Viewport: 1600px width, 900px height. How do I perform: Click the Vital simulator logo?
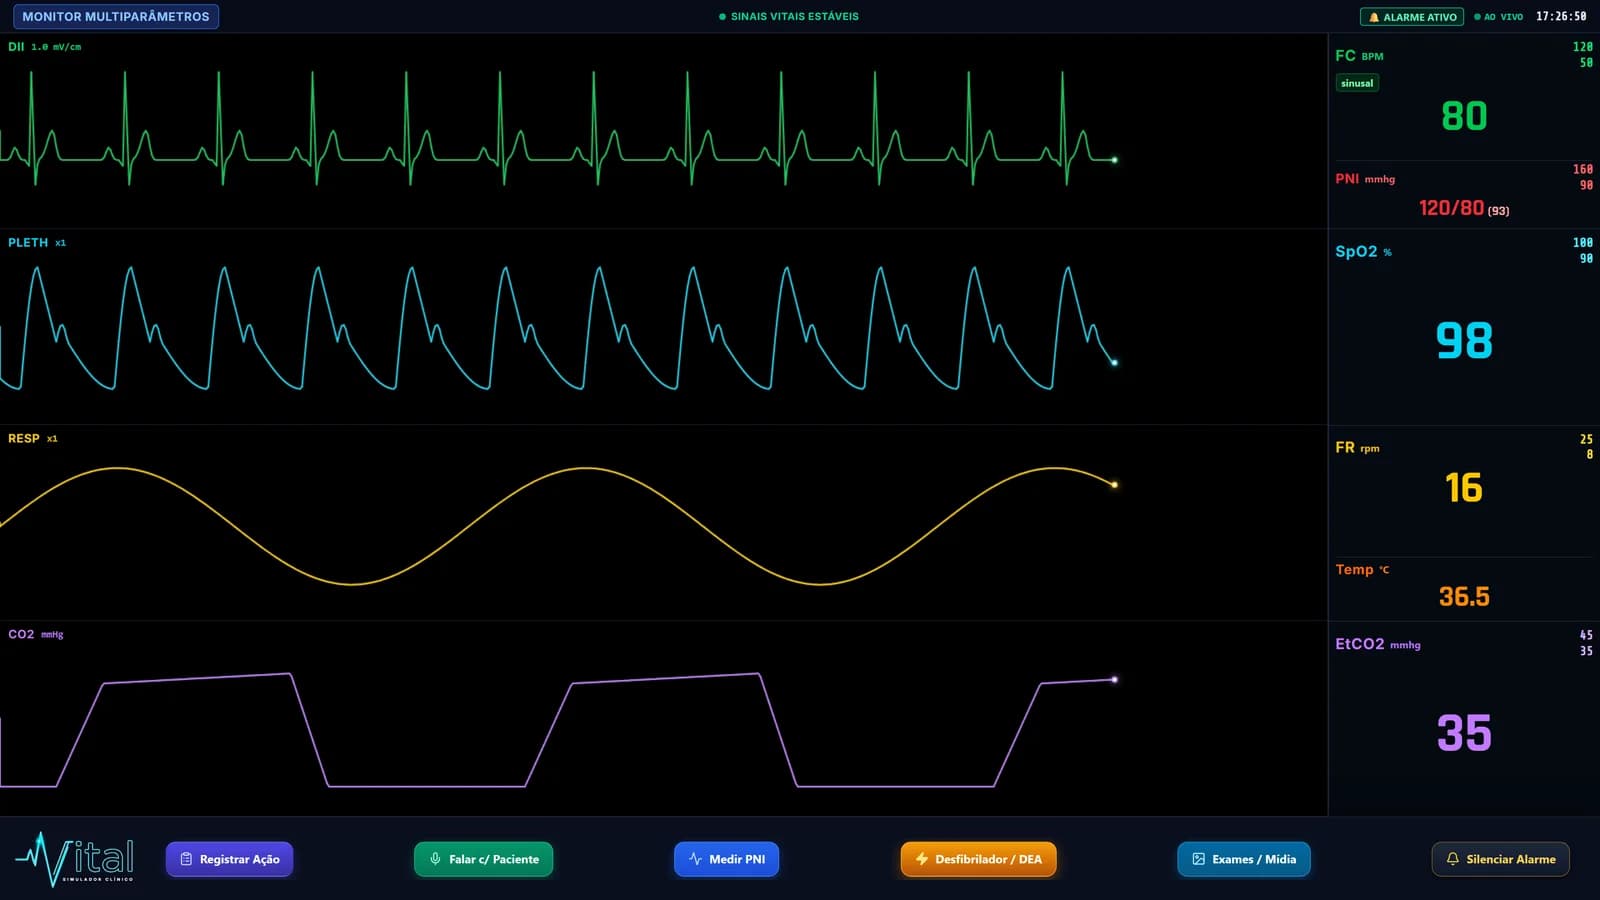pos(75,859)
